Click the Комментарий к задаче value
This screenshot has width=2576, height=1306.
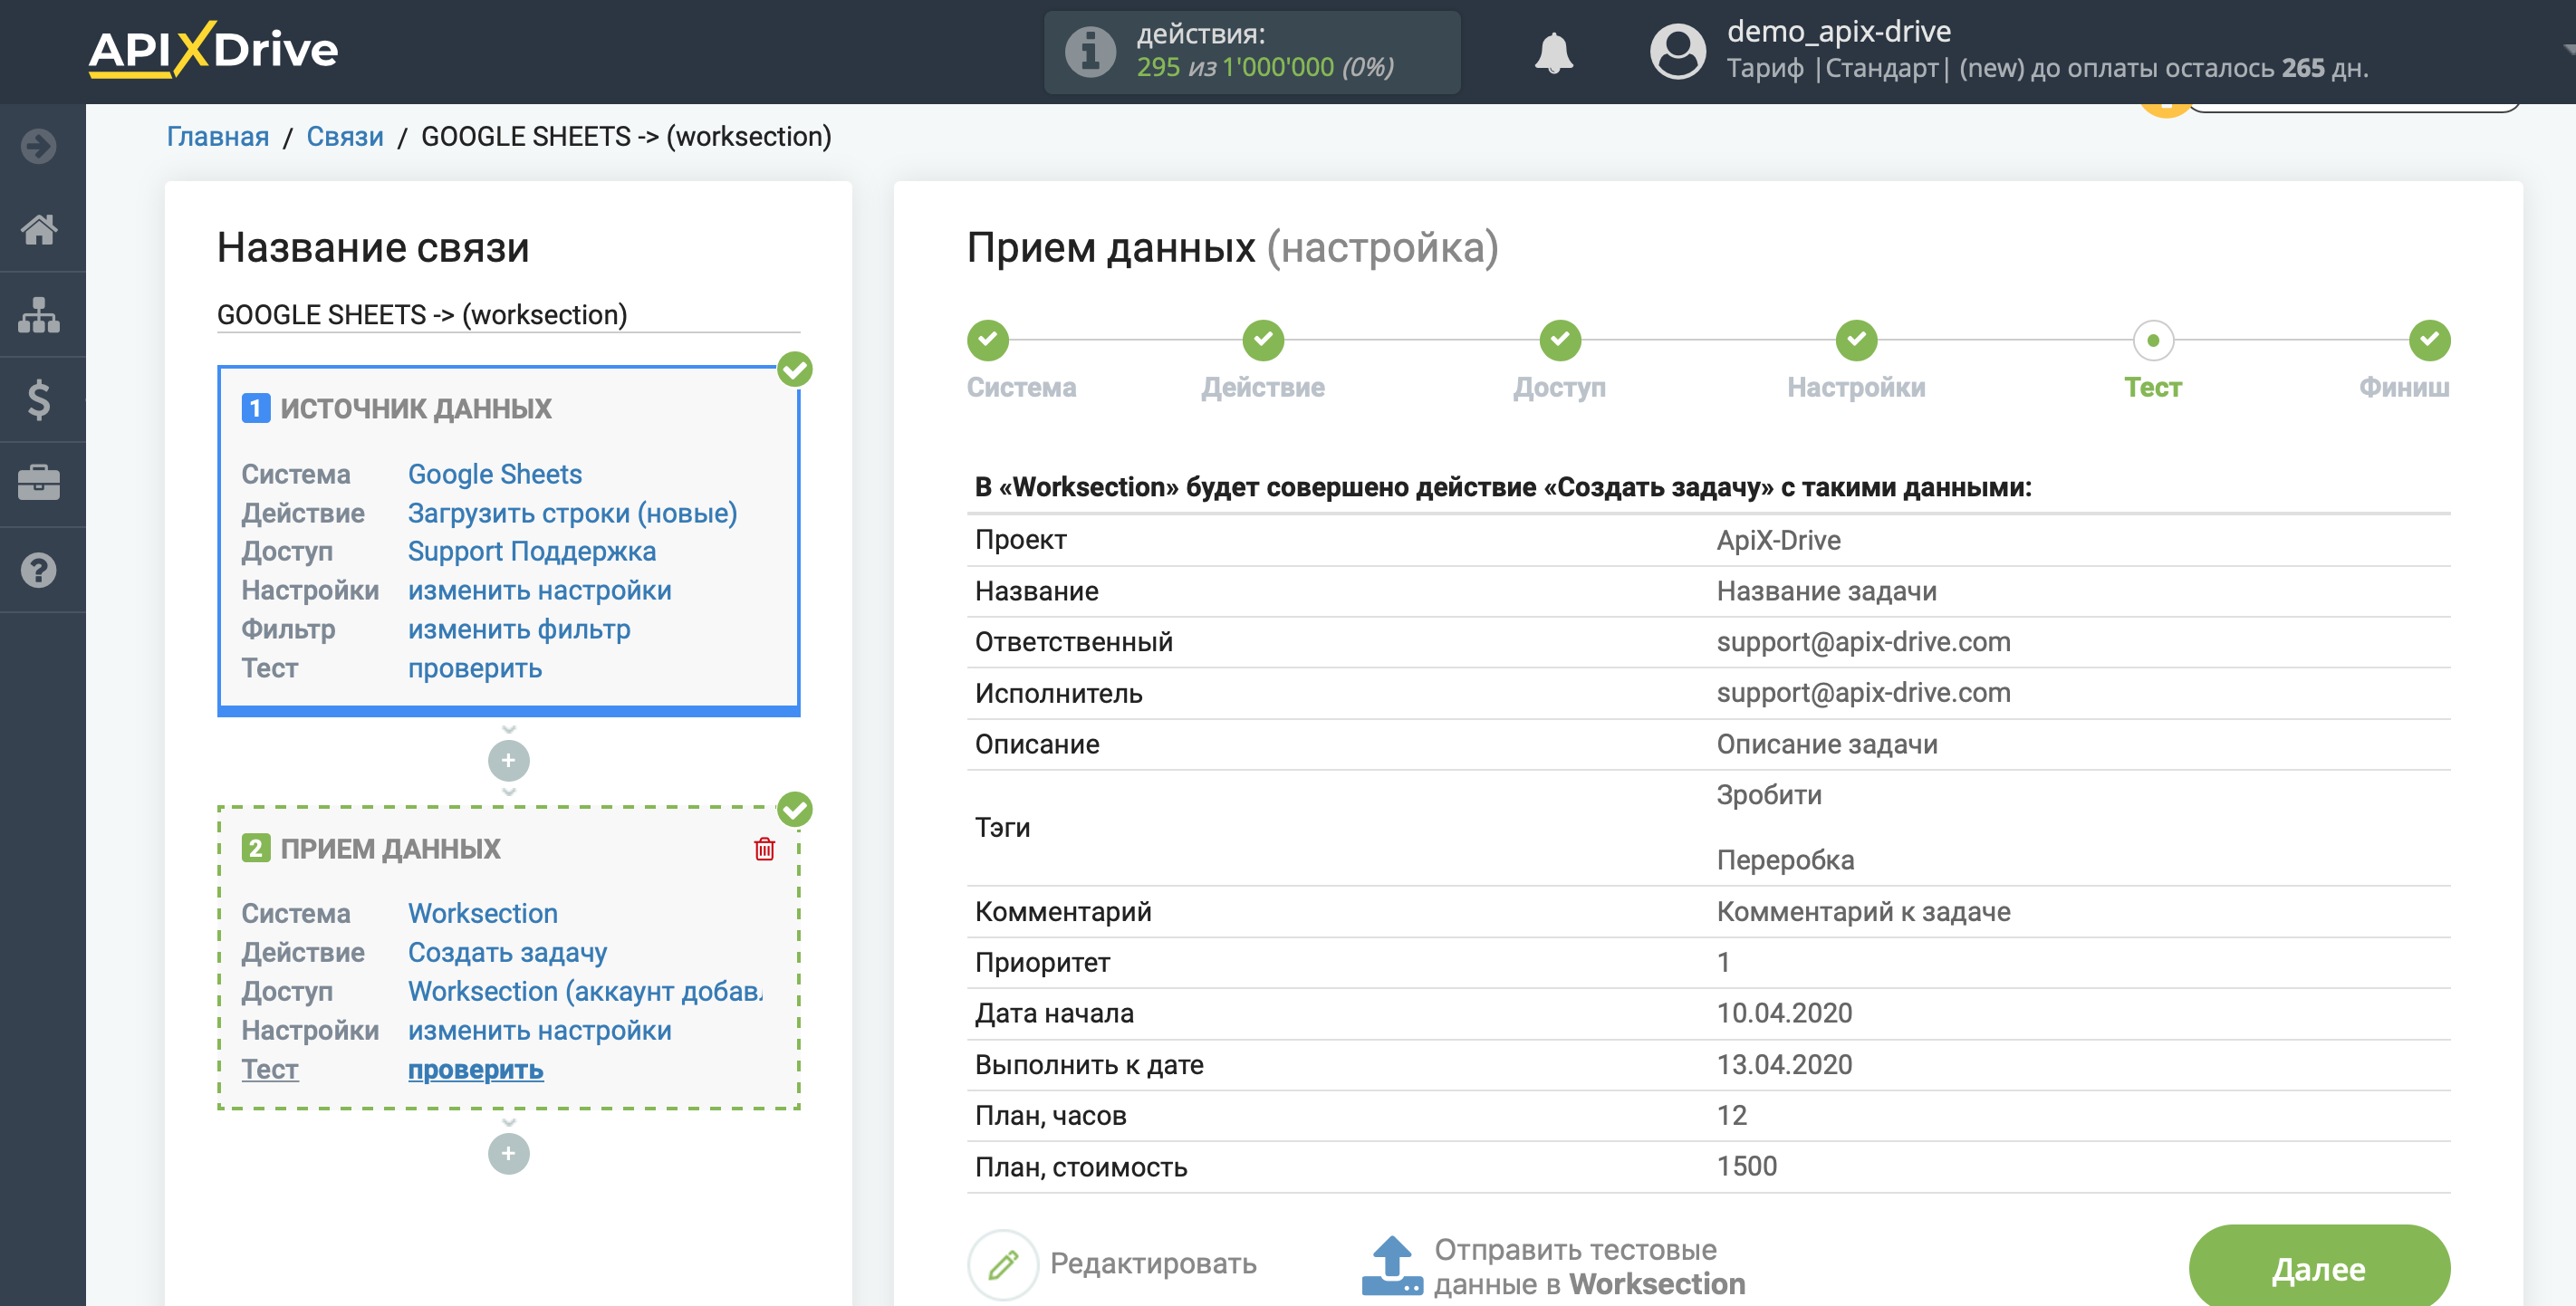(1863, 911)
